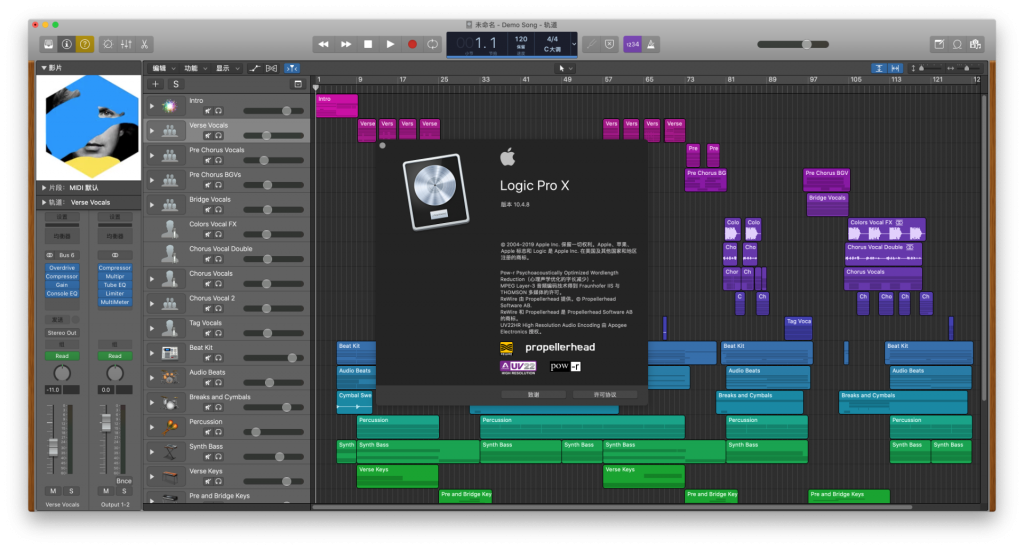The width and height of the screenshot is (1024, 549).
Task: Open the Note Pad icon
Action: tap(939, 44)
